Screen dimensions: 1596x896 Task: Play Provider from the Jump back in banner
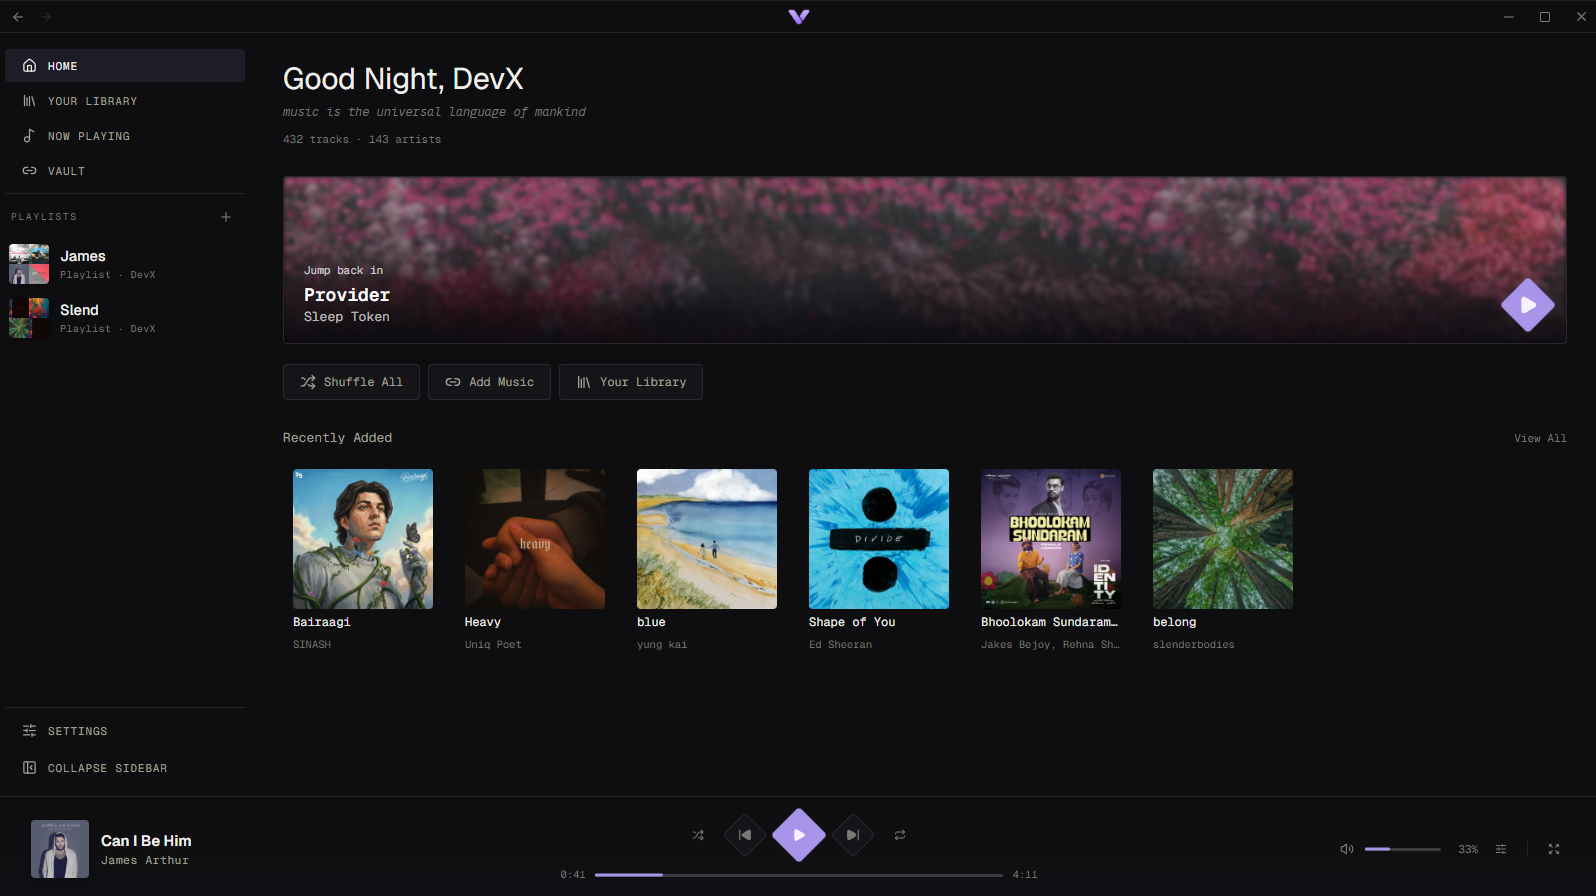tap(1528, 305)
